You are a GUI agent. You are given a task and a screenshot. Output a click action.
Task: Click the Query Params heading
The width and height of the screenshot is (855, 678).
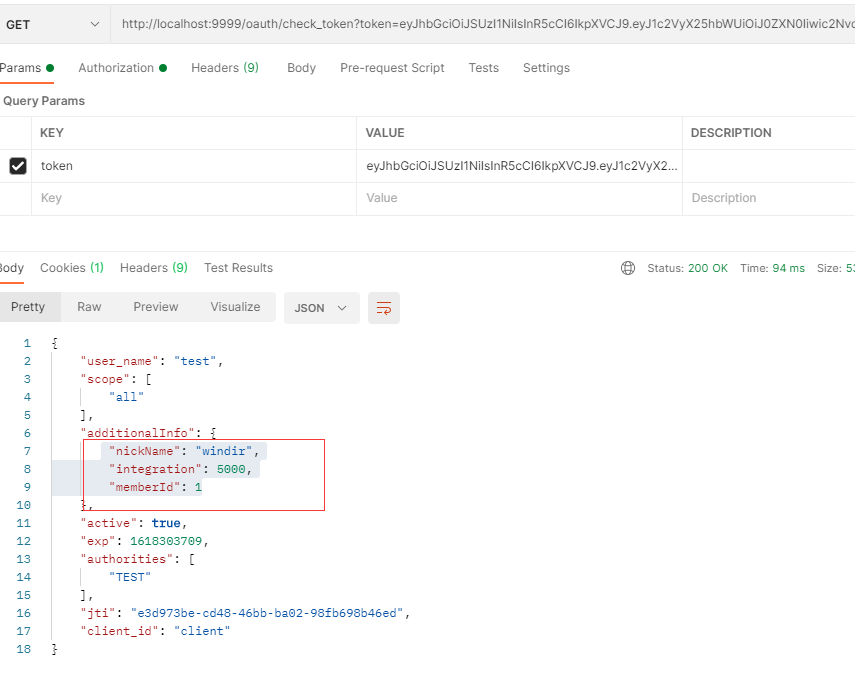(x=44, y=101)
